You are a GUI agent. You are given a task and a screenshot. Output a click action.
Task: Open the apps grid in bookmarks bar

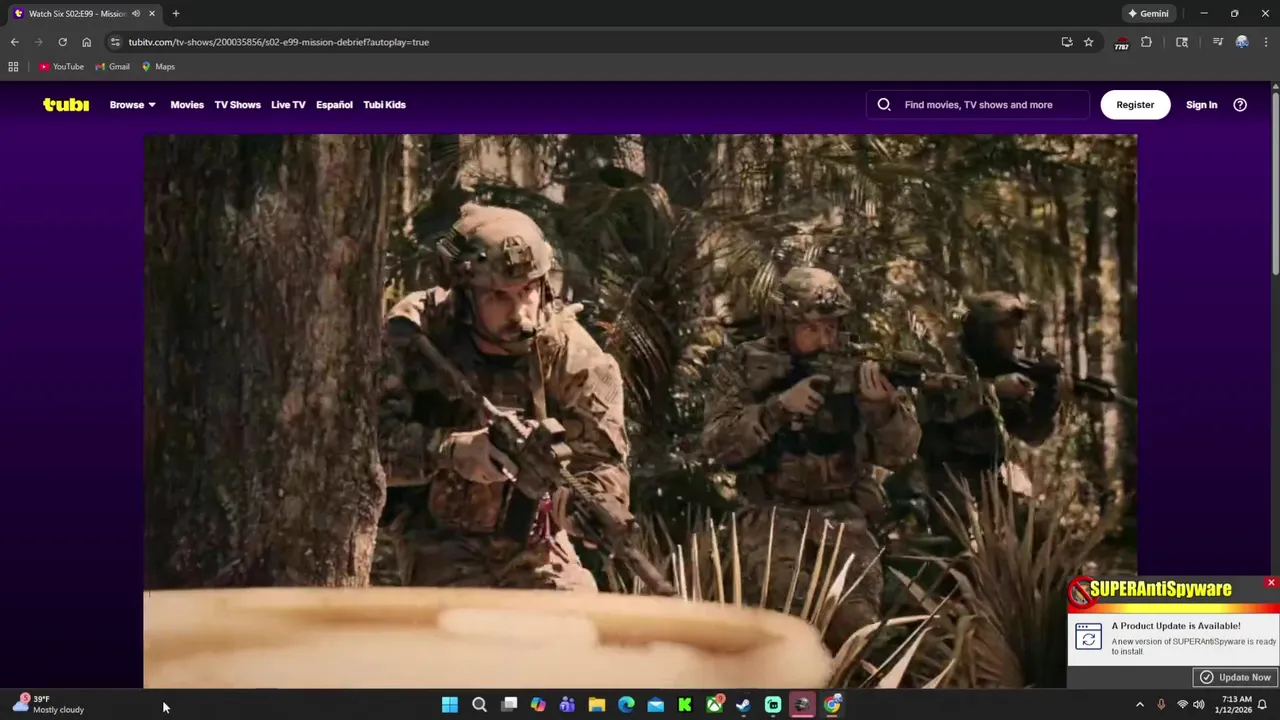pyautogui.click(x=13, y=67)
